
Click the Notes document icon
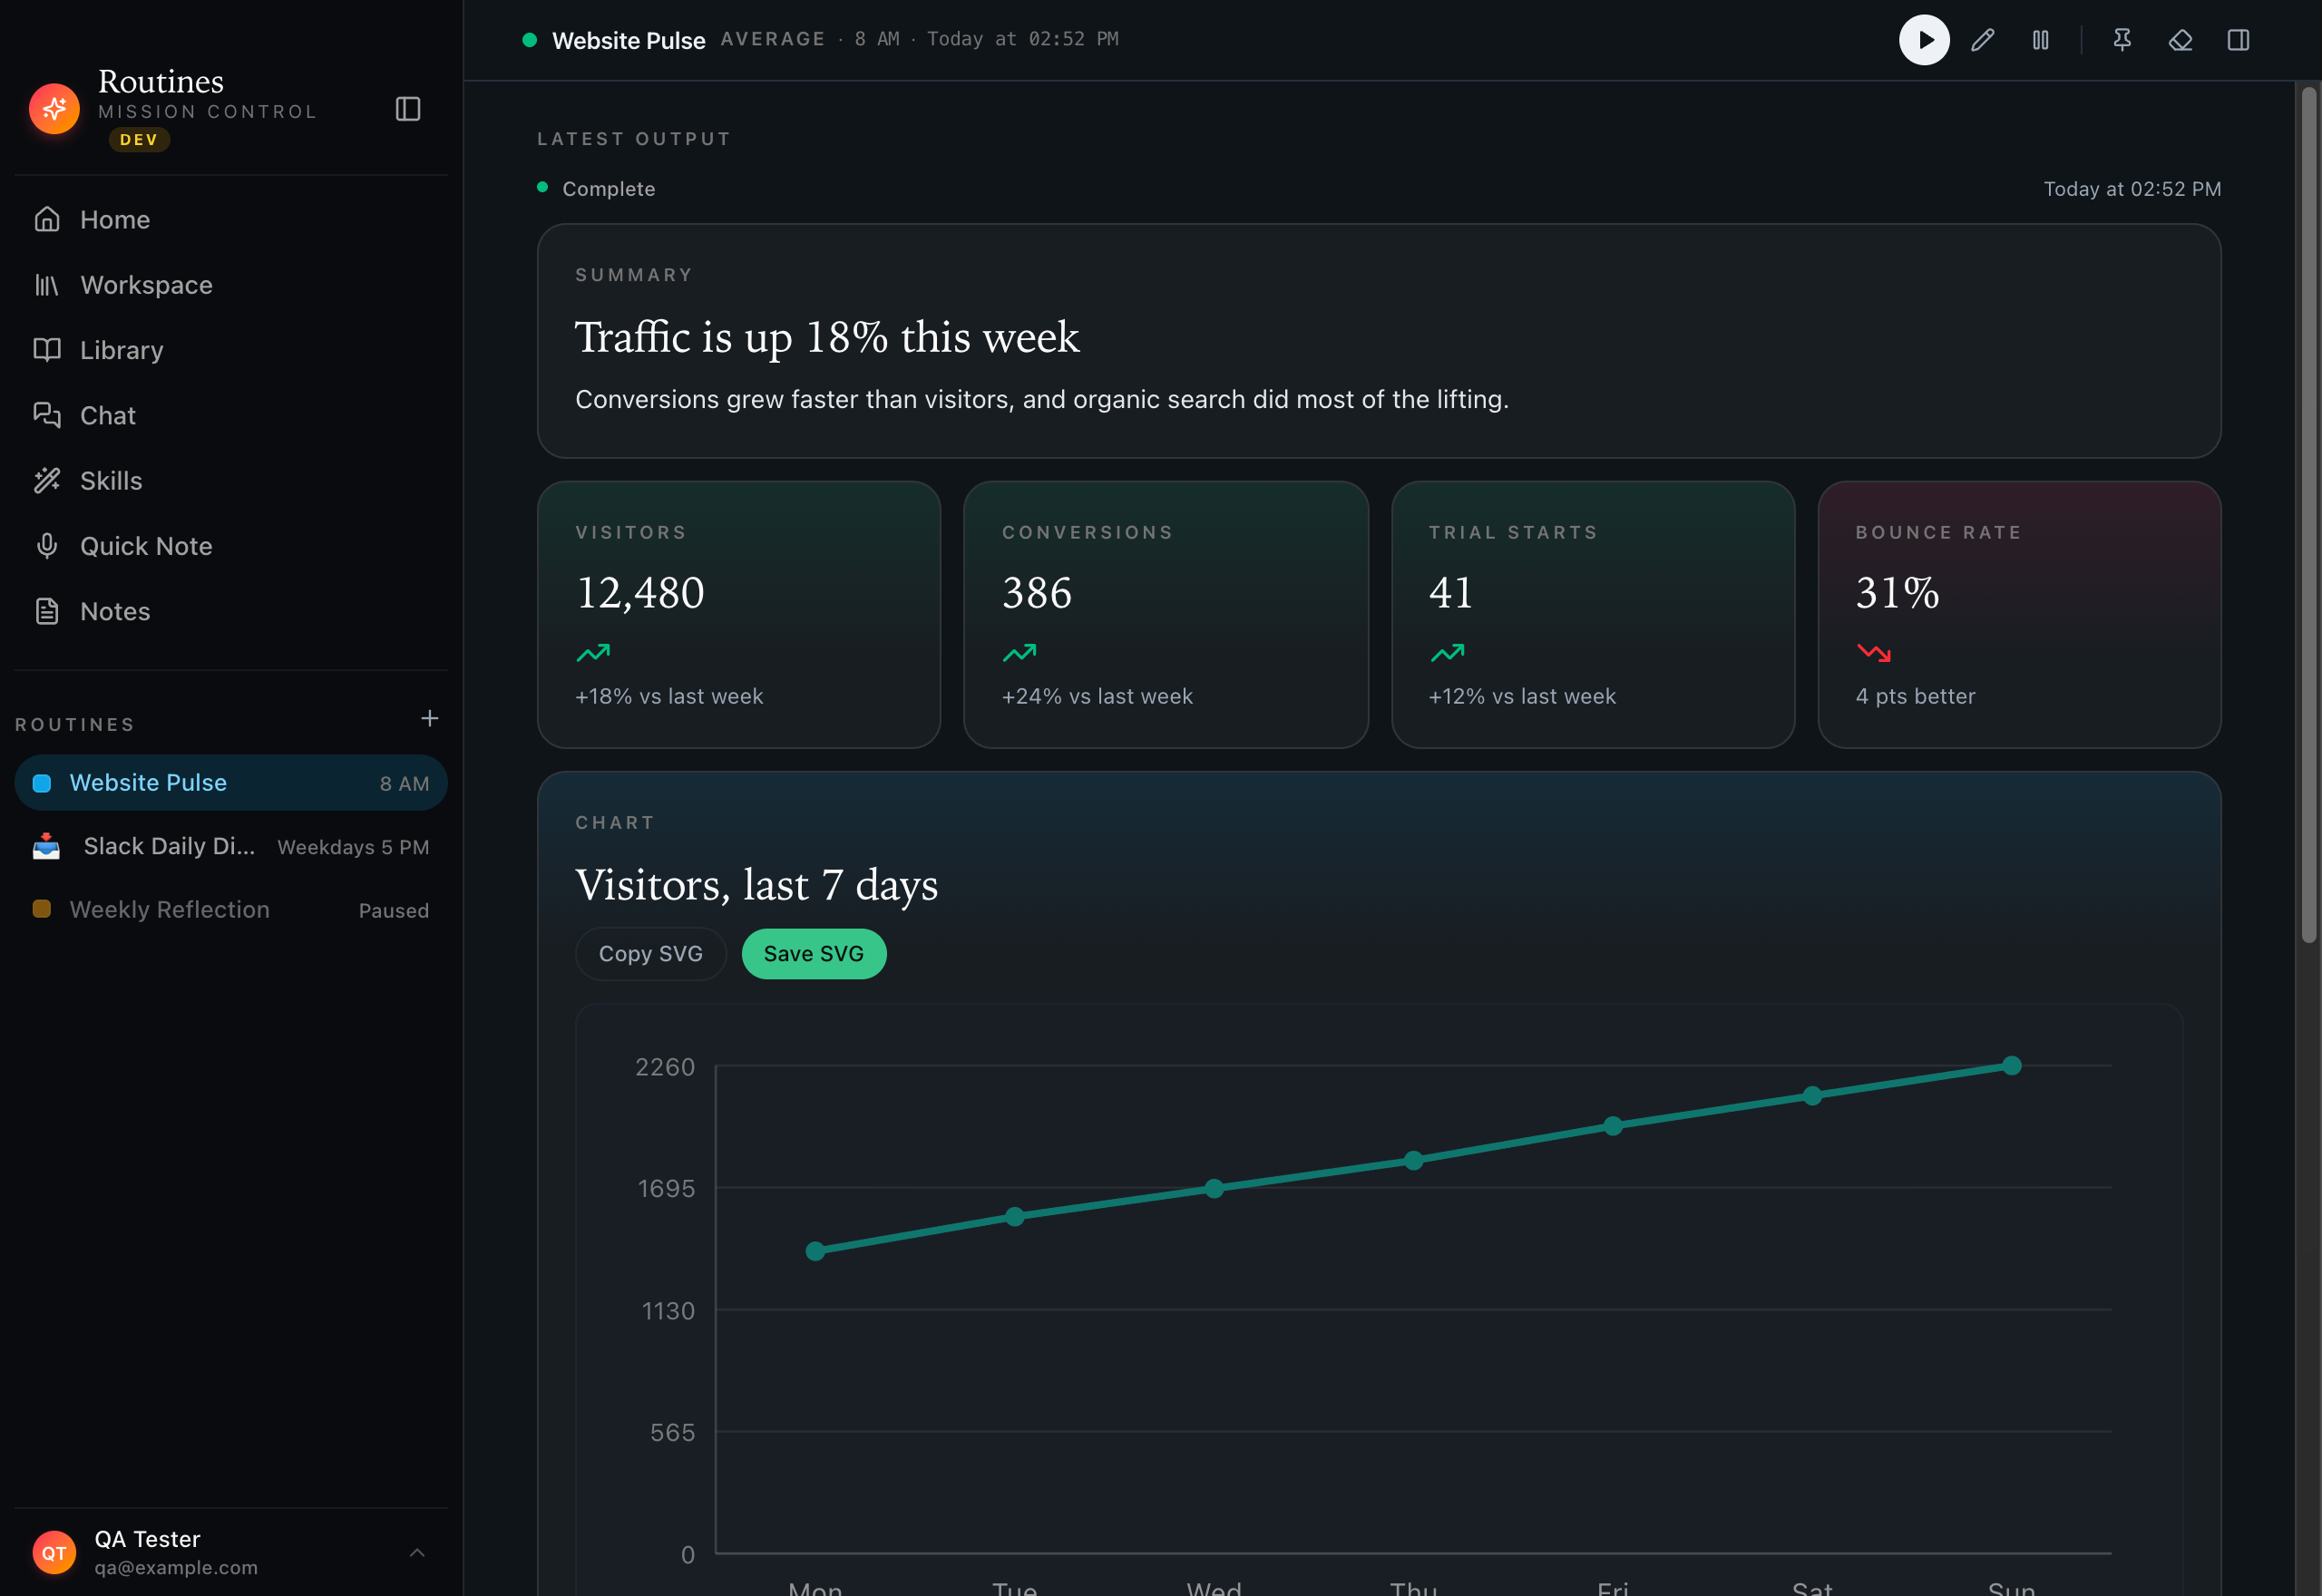47,611
